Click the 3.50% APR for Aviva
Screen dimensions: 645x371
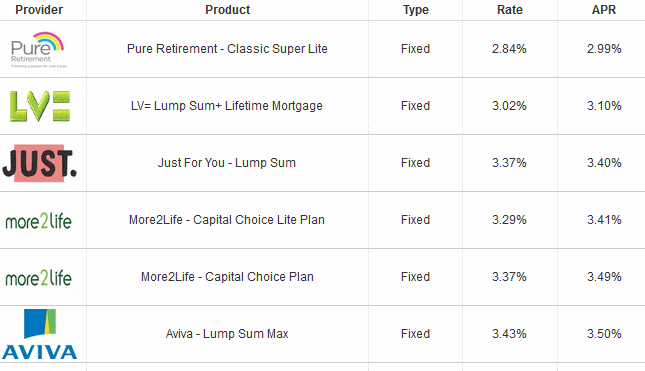pyautogui.click(x=604, y=334)
